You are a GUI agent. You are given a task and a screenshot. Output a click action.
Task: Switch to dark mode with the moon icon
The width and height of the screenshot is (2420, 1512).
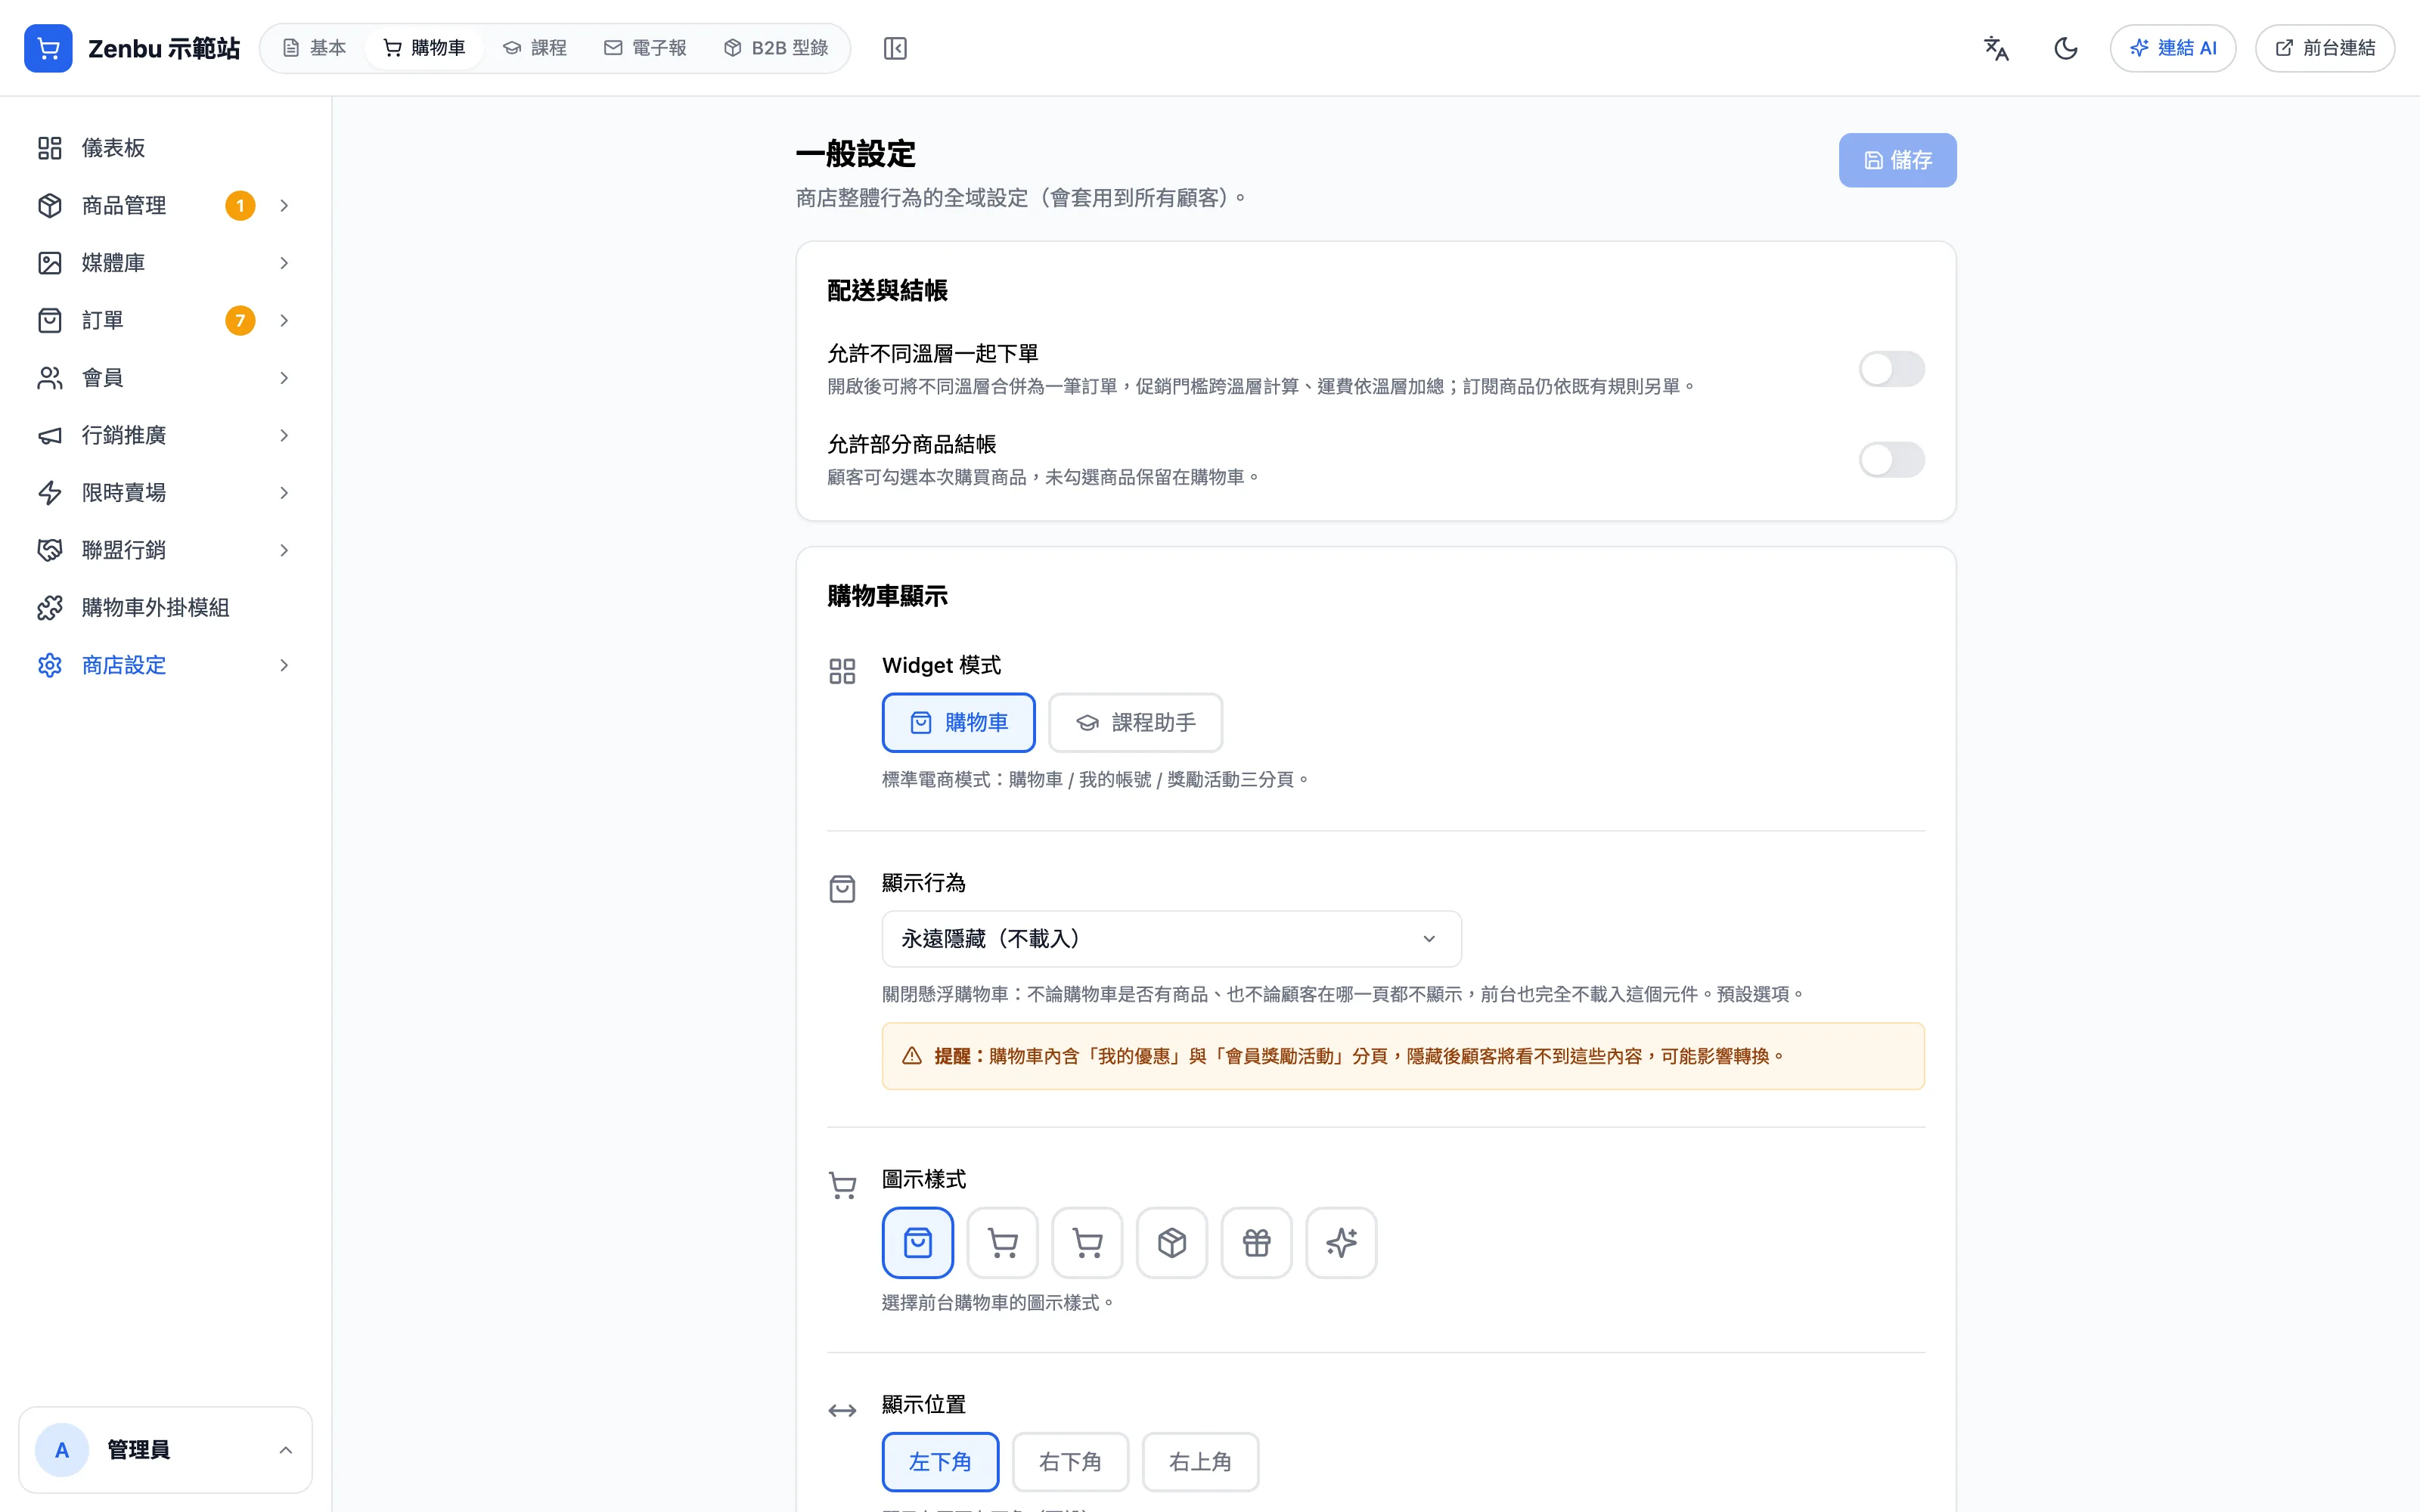2066,48
